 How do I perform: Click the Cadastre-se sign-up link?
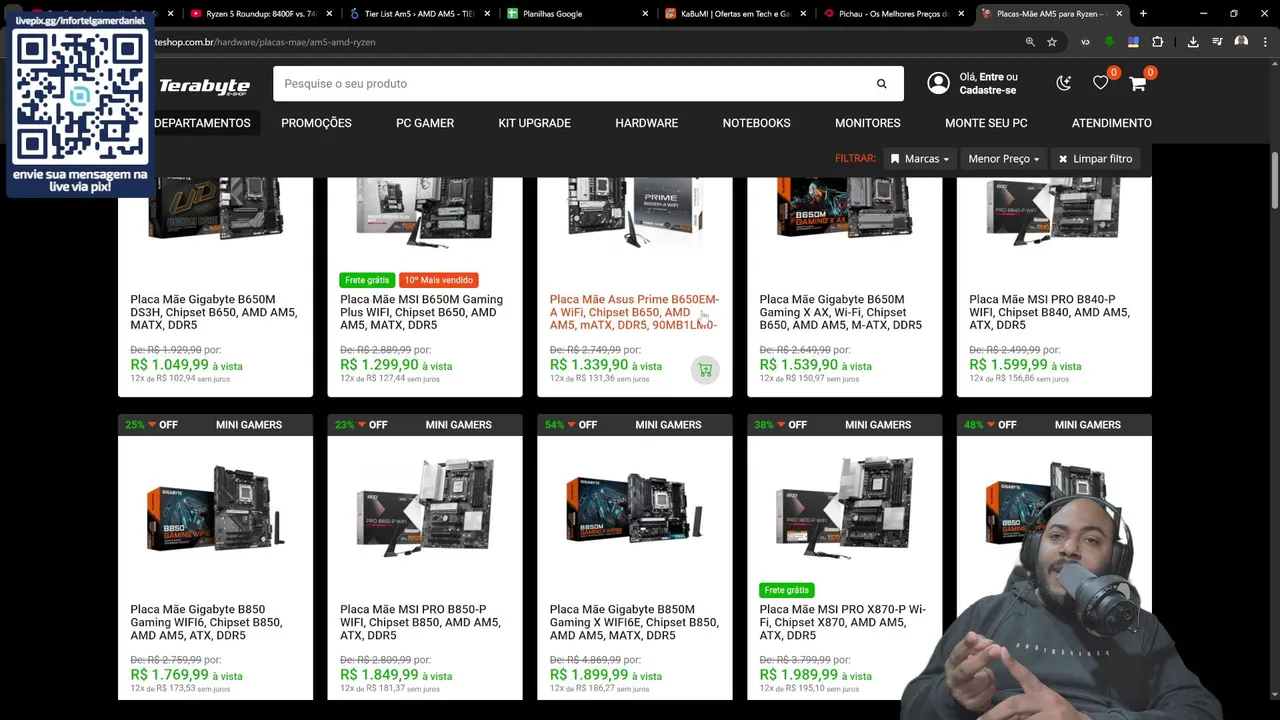click(988, 90)
